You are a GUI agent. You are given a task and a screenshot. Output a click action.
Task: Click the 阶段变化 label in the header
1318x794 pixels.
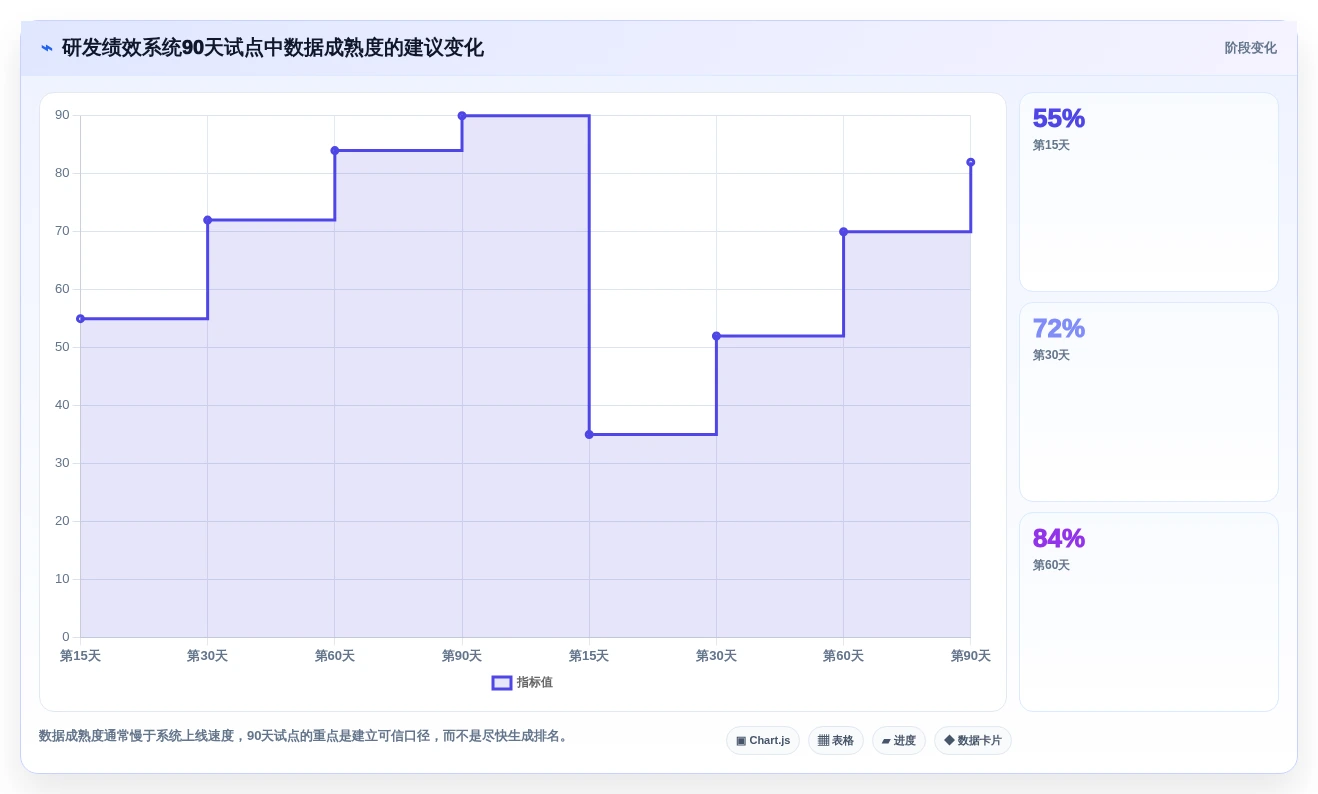(1251, 48)
